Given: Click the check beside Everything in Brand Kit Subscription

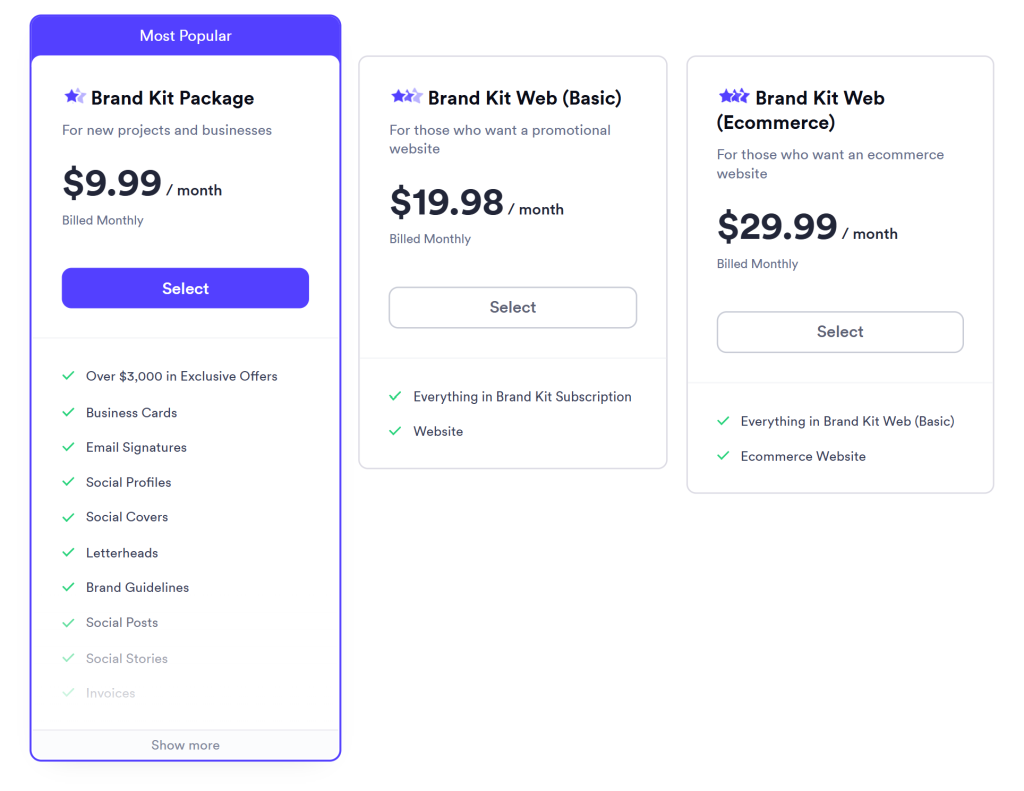Looking at the screenshot, I should (396, 396).
